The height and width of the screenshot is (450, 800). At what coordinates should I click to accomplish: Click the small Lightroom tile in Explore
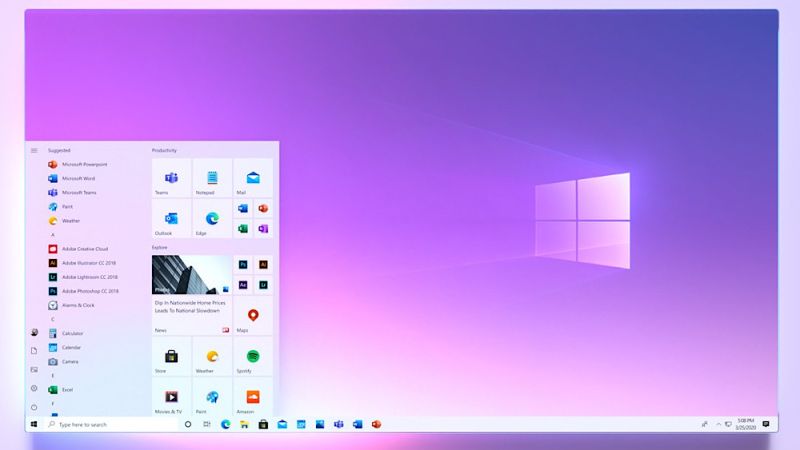[263, 285]
